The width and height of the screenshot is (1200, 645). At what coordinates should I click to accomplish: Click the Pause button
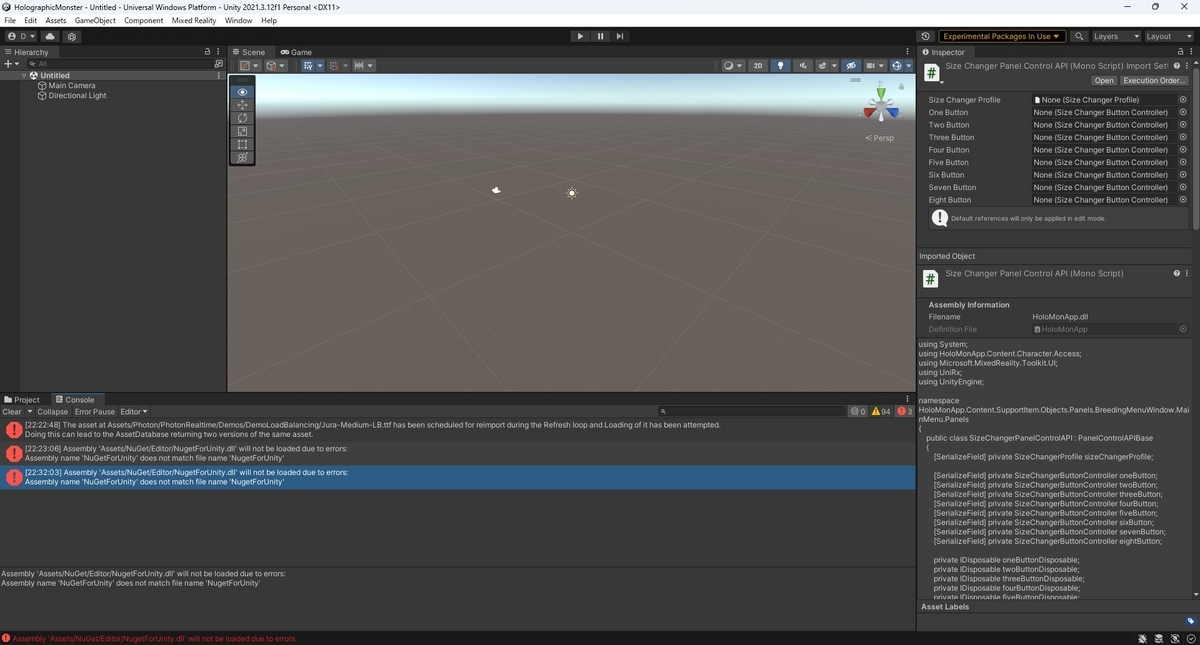pyautogui.click(x=600, y=36)
